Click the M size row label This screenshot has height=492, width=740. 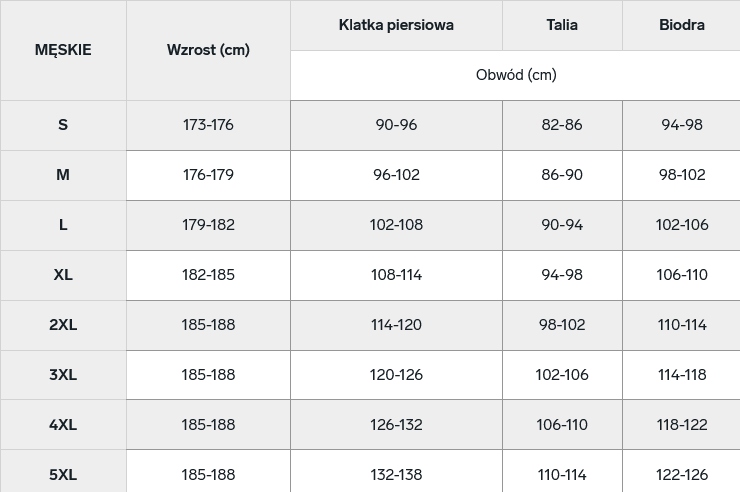pyautogui.click(x=63, y=175)
